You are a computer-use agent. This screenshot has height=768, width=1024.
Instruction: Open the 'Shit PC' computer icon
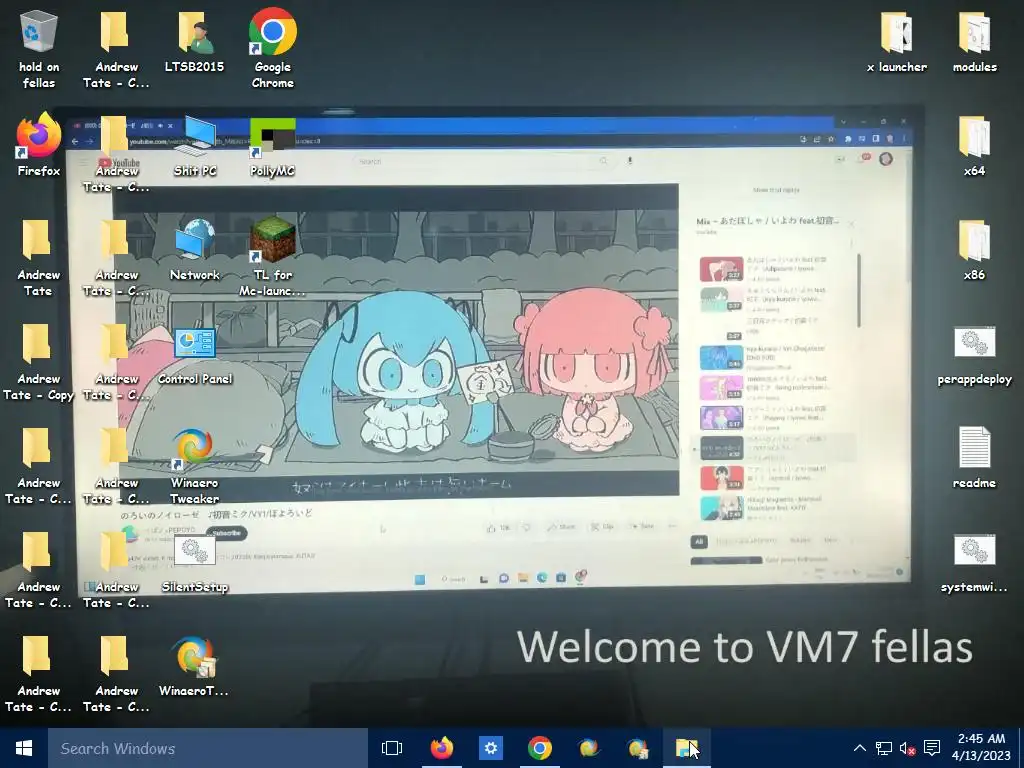pyautogui.click(x=195, y=145)
